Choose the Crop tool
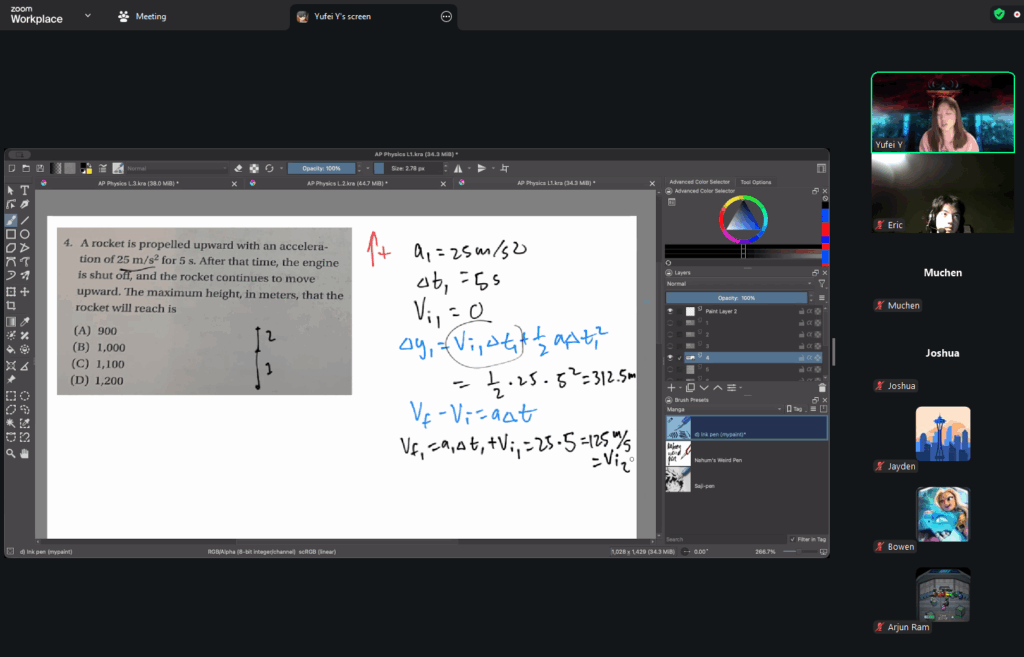Screen dimensions: 1024x657 tap(11, 307)
